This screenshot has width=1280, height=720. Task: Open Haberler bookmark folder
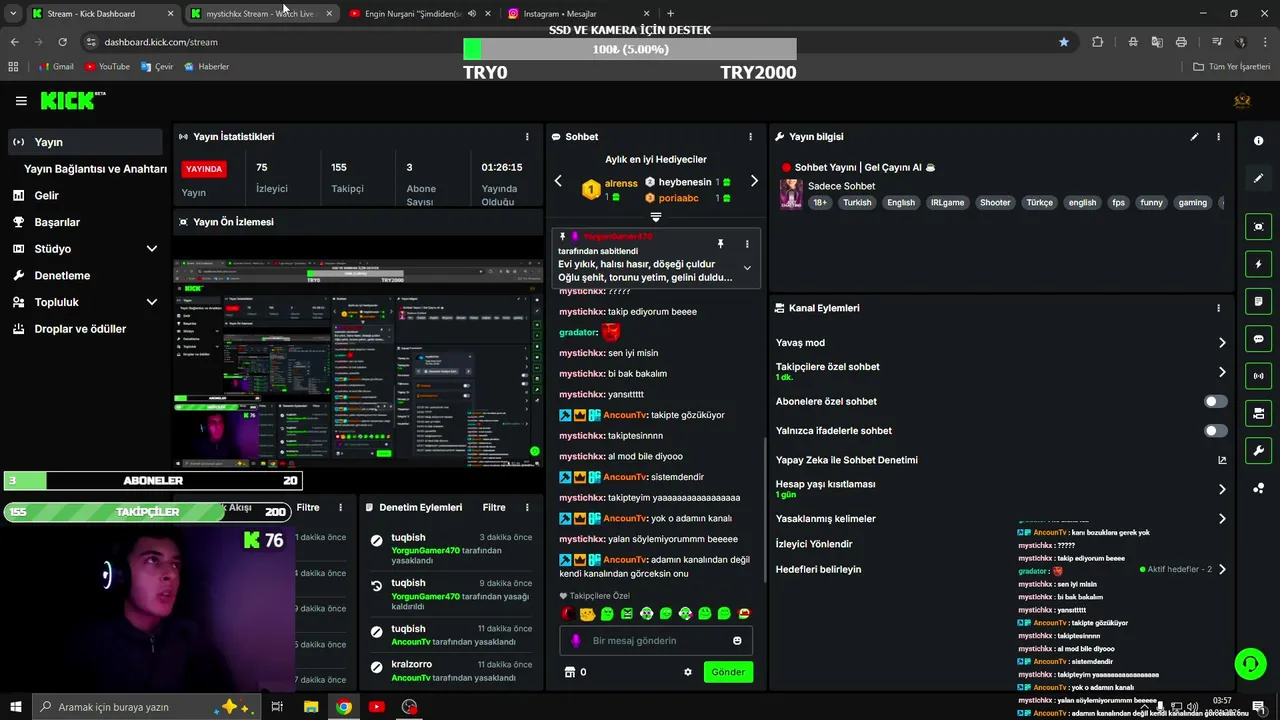coord(206,67)
